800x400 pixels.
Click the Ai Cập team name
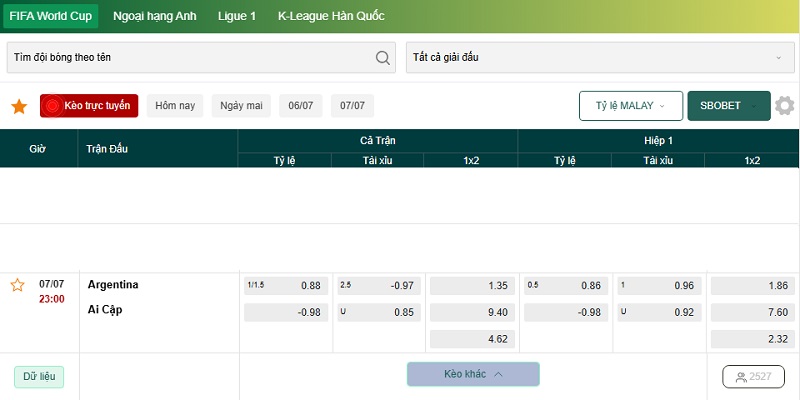pos(105,310)
